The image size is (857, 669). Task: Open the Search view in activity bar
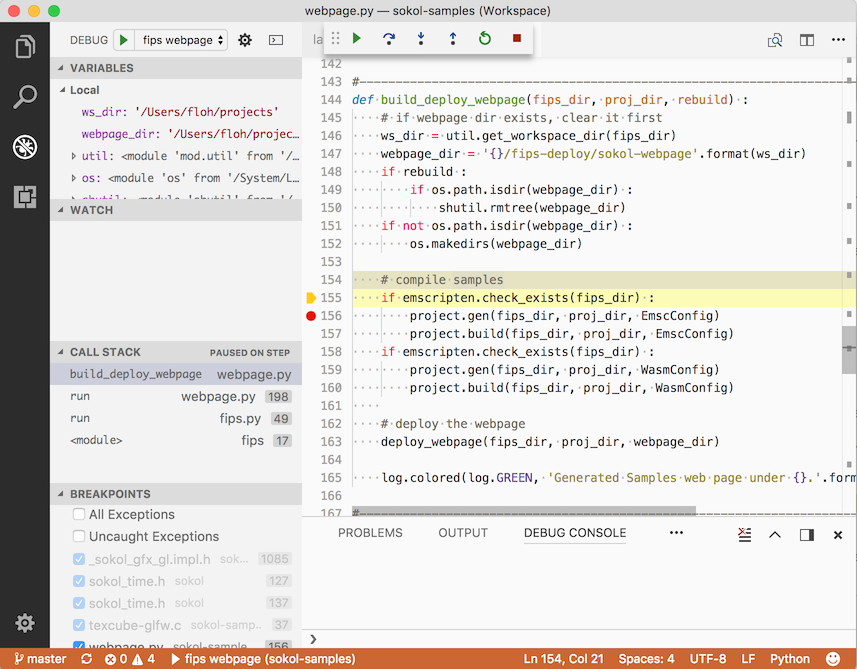(25, 97)
